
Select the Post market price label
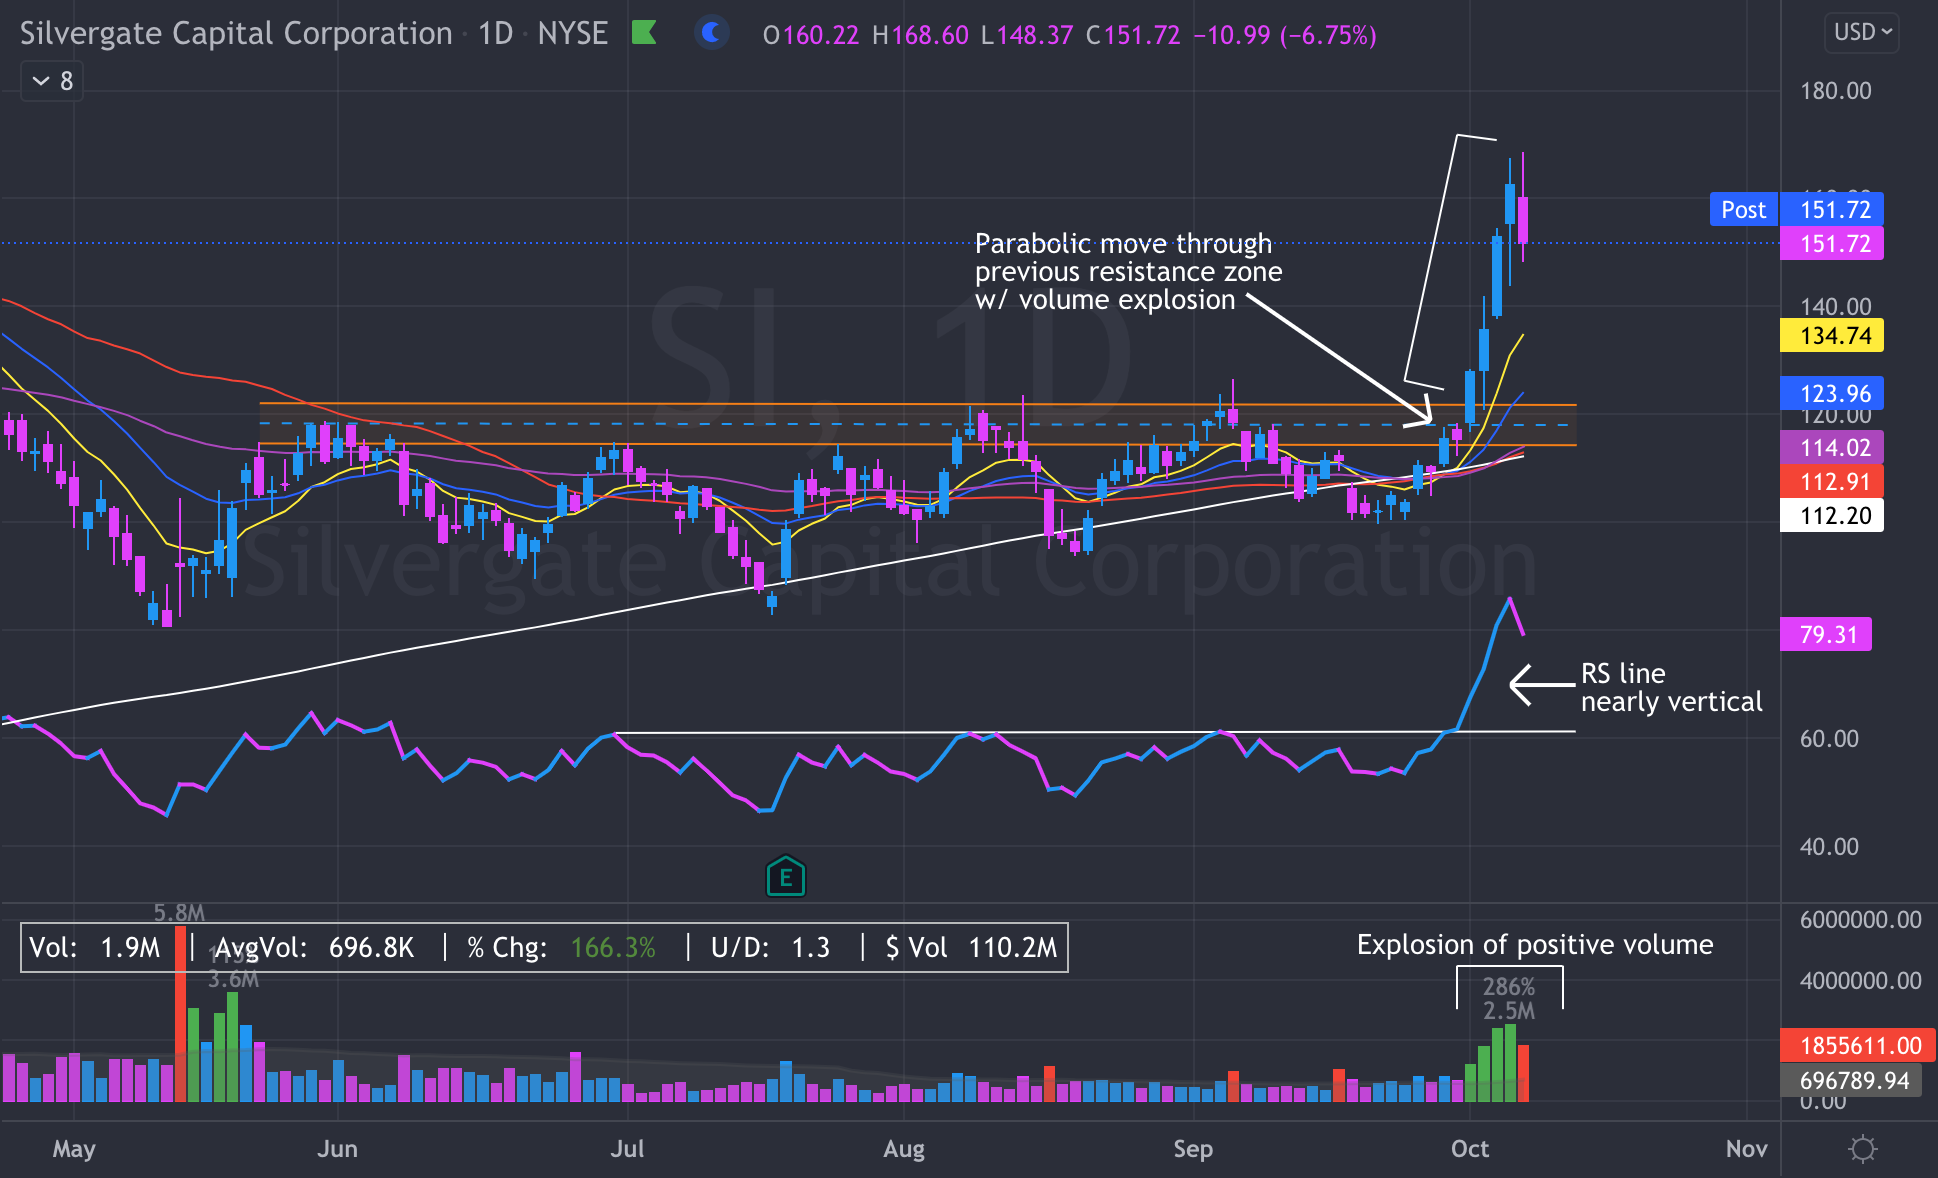(x=1743, y=209)
